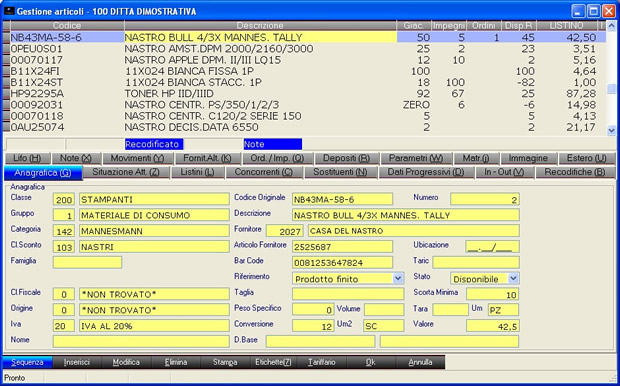Select row 00070117 NASTRO APPLE
Viewport: 620px width, 386px height.
304,60
